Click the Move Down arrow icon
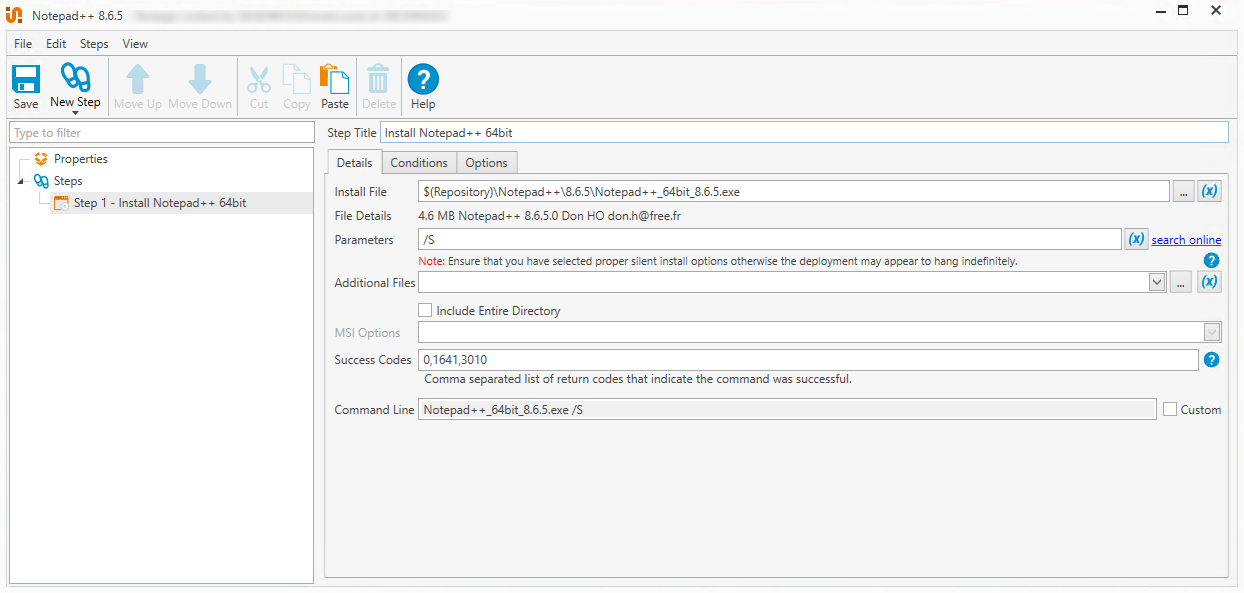This screenshot has height=593, width=1244. [x=200, y=80]
